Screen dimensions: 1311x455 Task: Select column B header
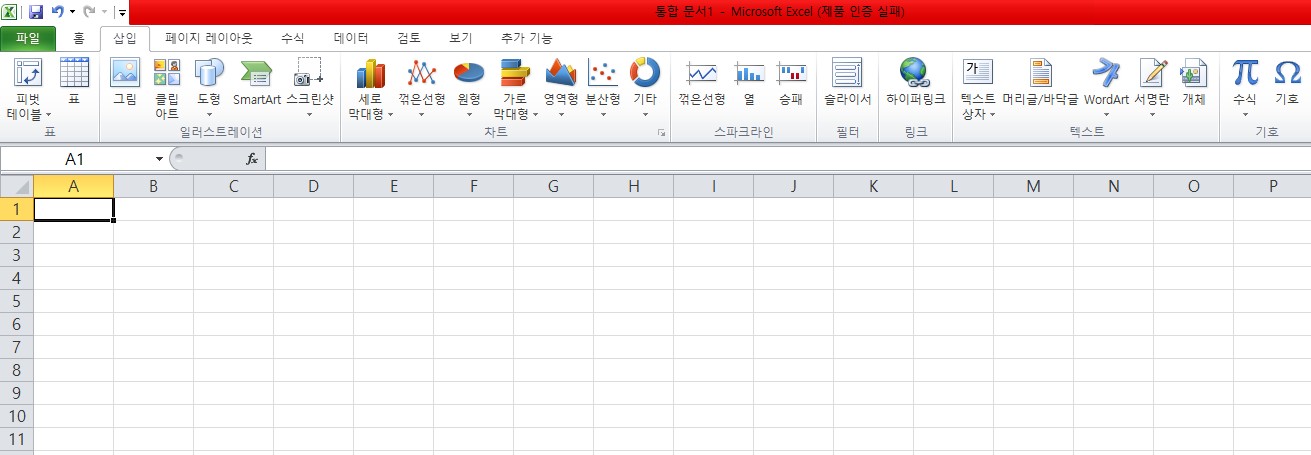tap(153, 186)
